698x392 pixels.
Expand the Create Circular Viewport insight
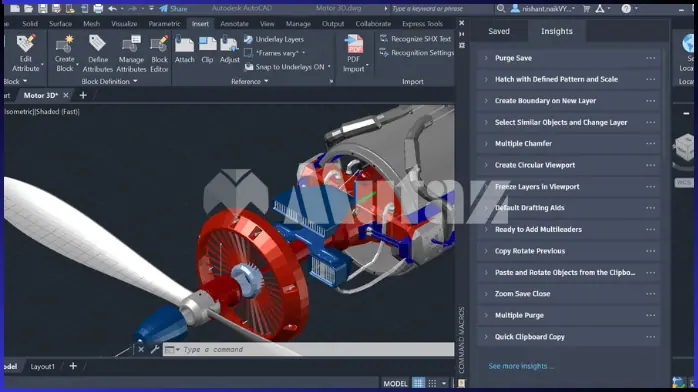[x=486, y=165]
